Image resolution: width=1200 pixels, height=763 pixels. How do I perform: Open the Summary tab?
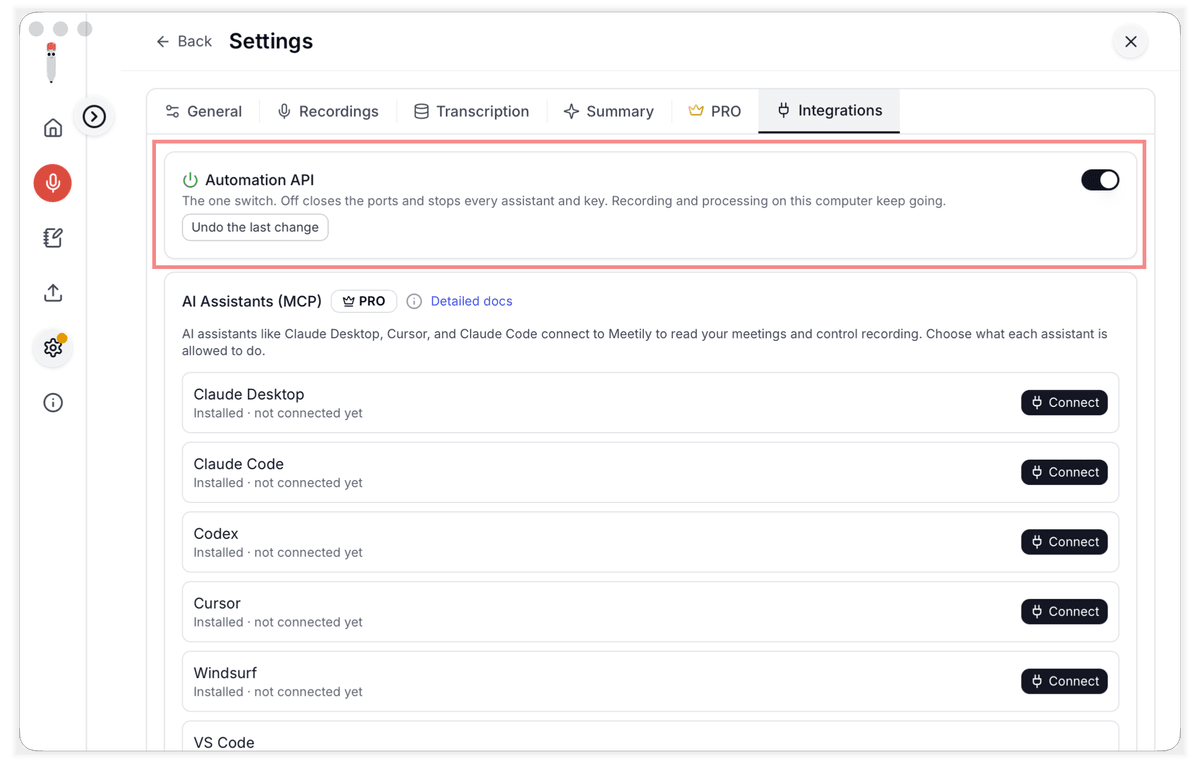609,111
